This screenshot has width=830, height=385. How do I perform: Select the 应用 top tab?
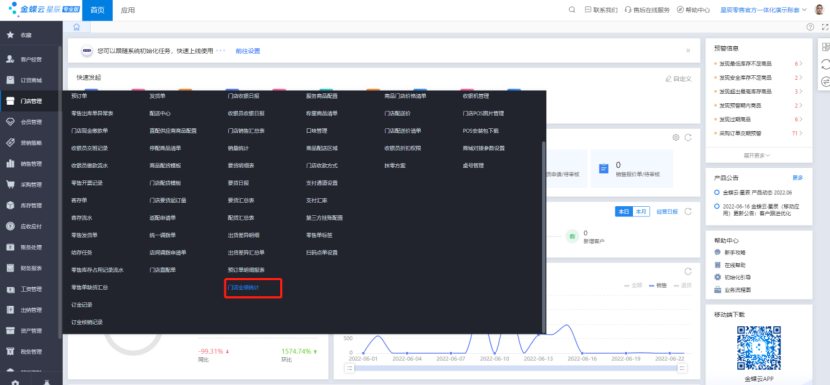(x=128, y=10)
